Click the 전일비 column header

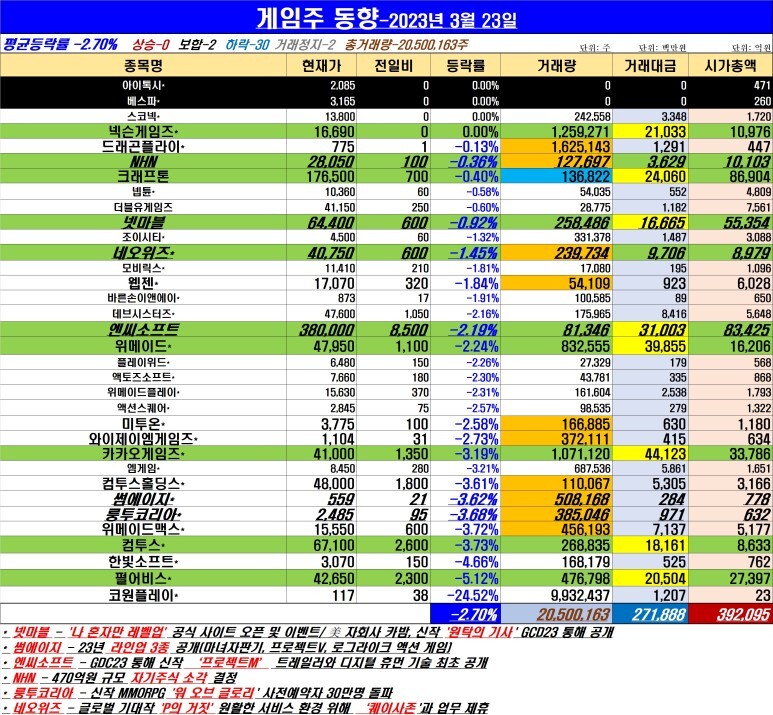(393, 66)
